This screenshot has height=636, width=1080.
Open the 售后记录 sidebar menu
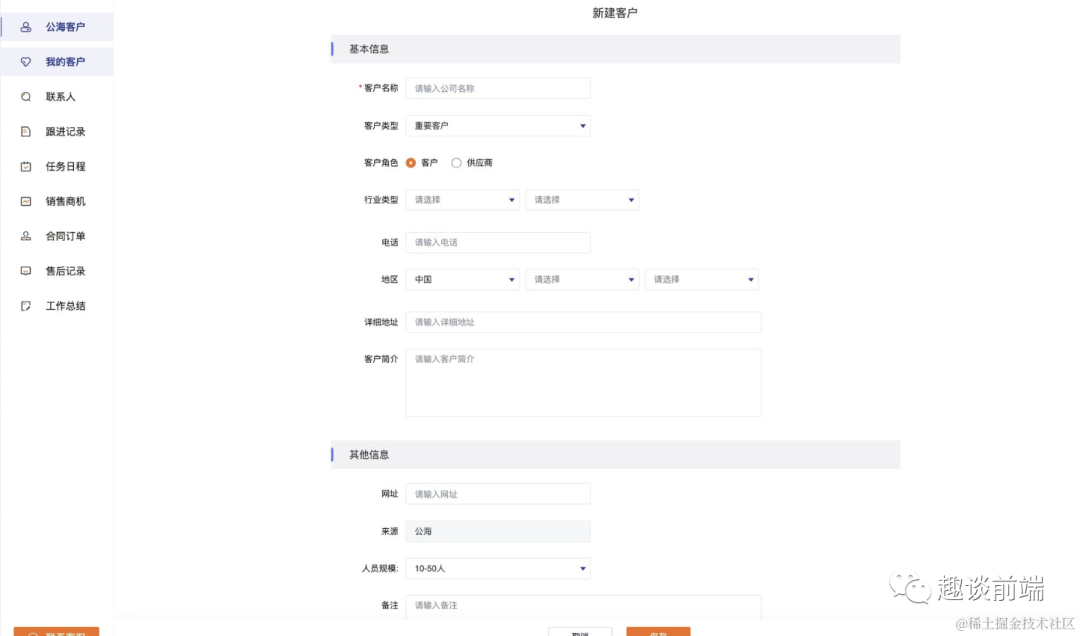pos(56,271)
